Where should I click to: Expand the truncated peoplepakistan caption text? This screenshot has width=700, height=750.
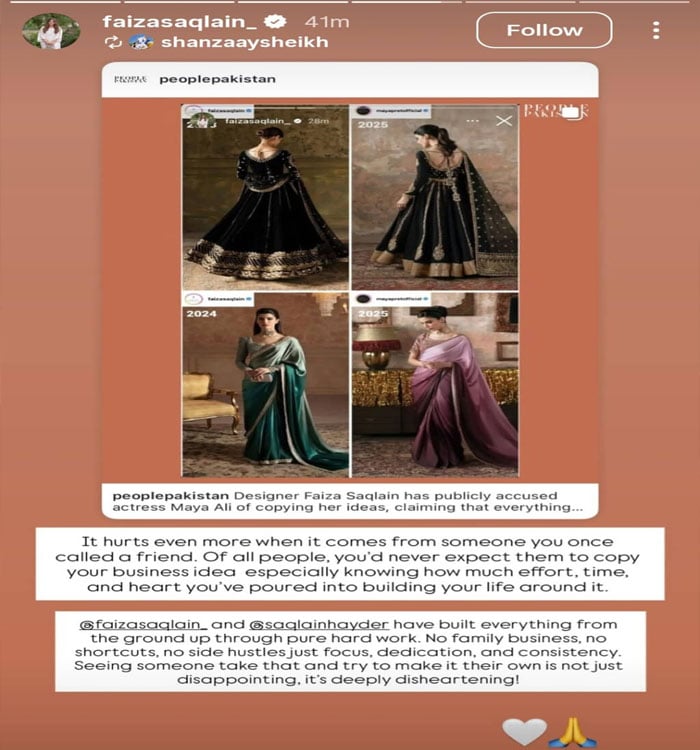[348, 502]
